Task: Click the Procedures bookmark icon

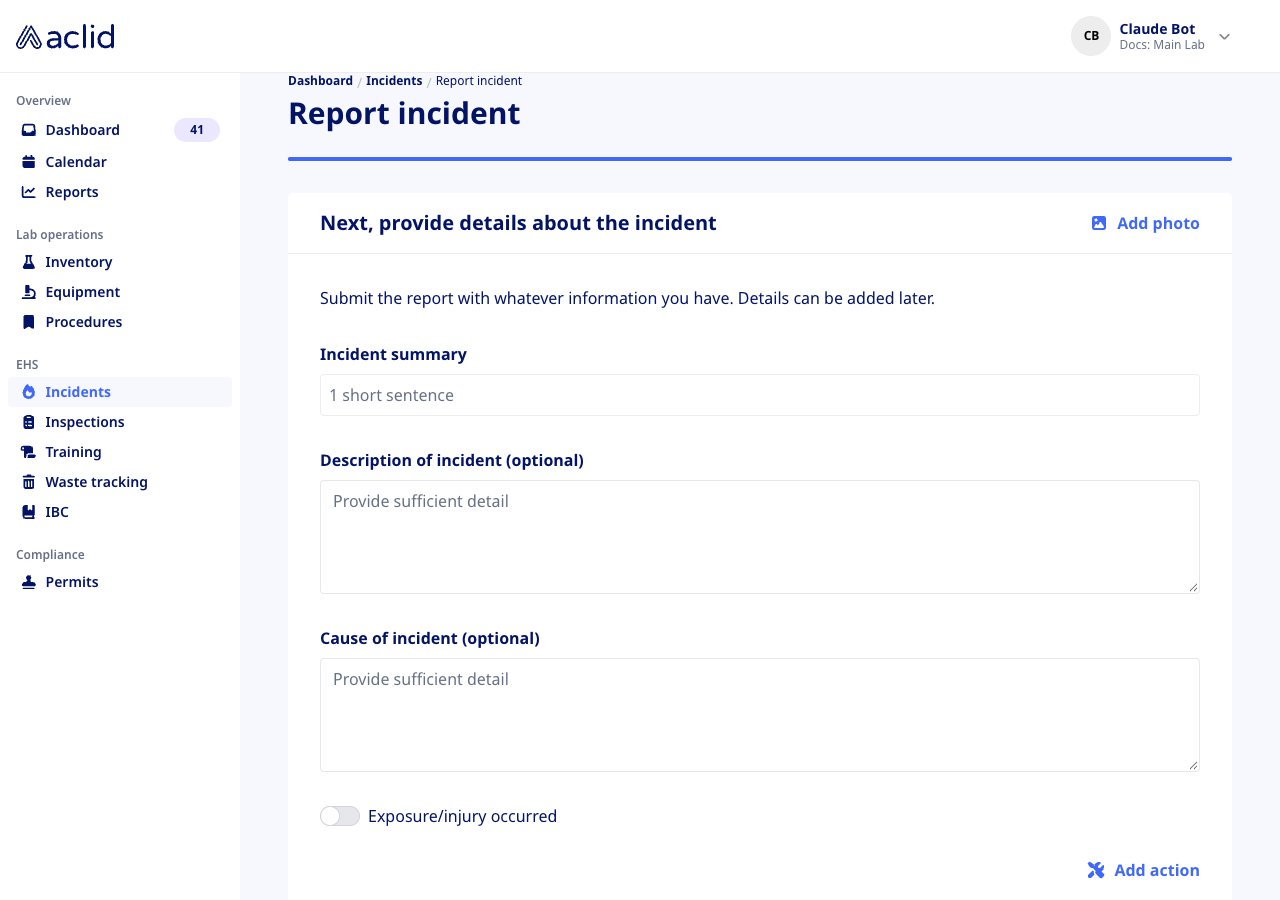Action: [29, 322]
